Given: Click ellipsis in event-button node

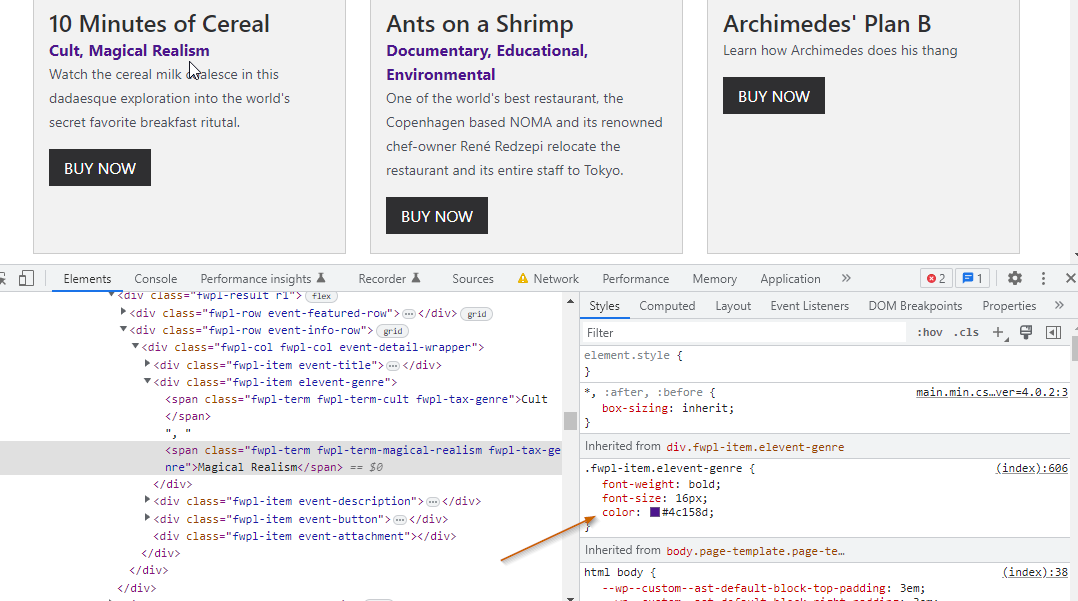Looking at the screenshot, I should 399,520.
